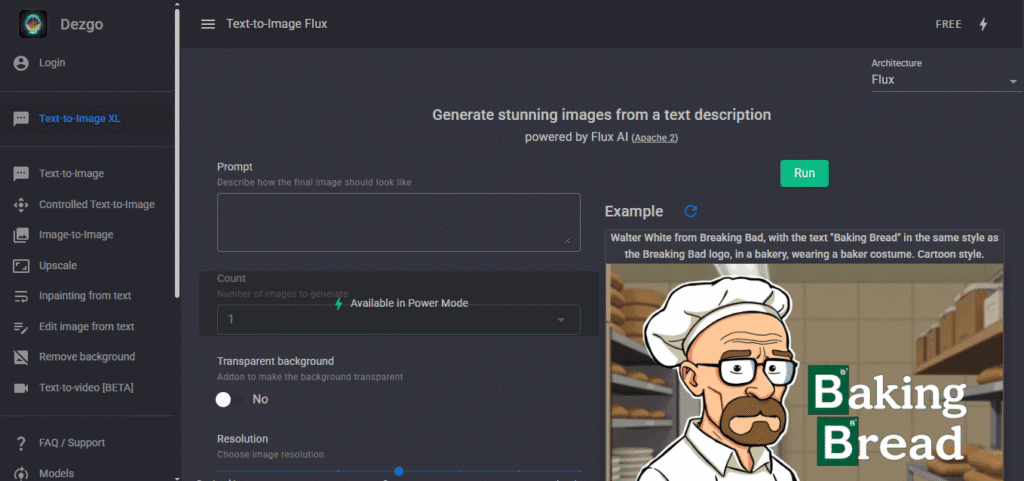Viewport: 1024px width, 481px height.
Task: Enable the Transparent background switch
Action: coord(231,399)
